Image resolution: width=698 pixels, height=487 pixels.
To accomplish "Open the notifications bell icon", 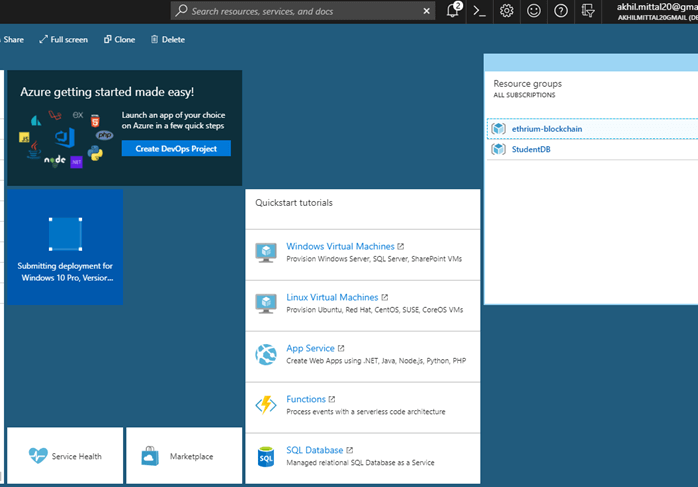I will (454, 11).
